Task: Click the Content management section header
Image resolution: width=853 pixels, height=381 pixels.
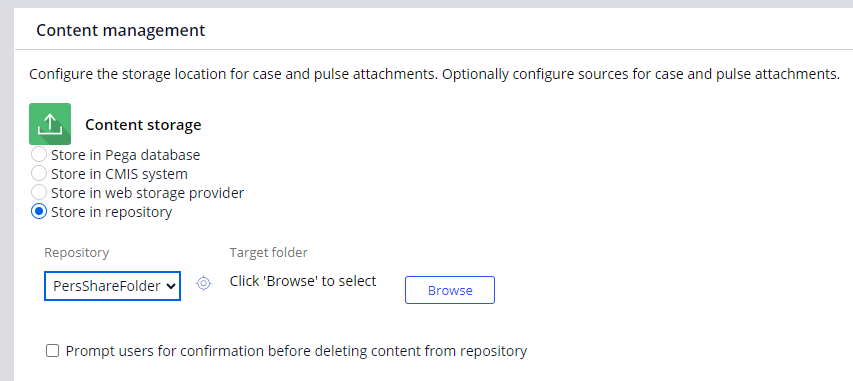Action: pyautogui.click(x=121, y=30)
